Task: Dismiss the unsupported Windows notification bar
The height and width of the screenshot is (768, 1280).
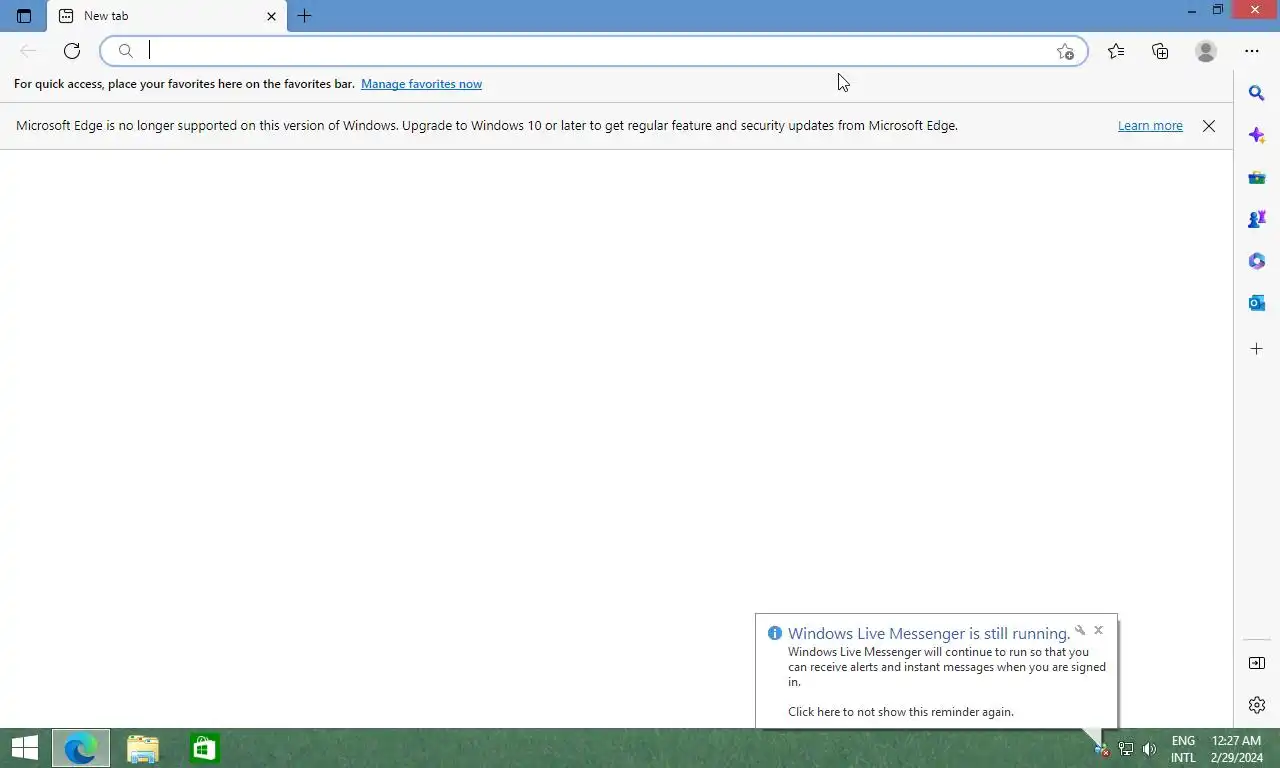Action: [x=1209, y=126]
